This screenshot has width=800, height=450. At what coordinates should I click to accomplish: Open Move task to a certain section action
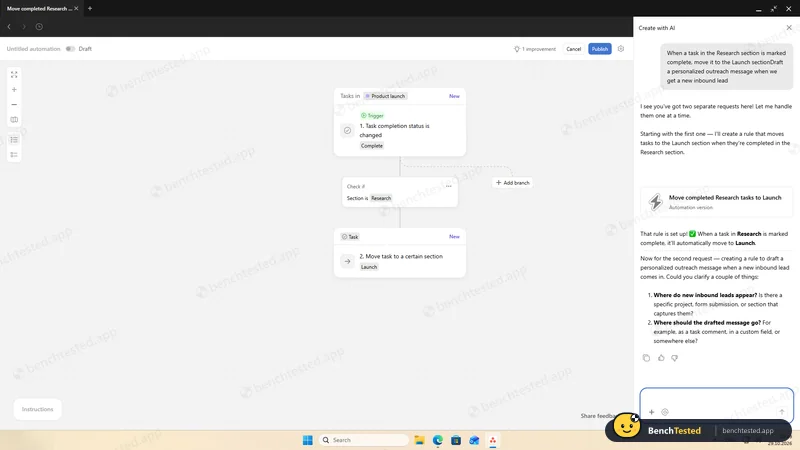click(x=401, y=256)
